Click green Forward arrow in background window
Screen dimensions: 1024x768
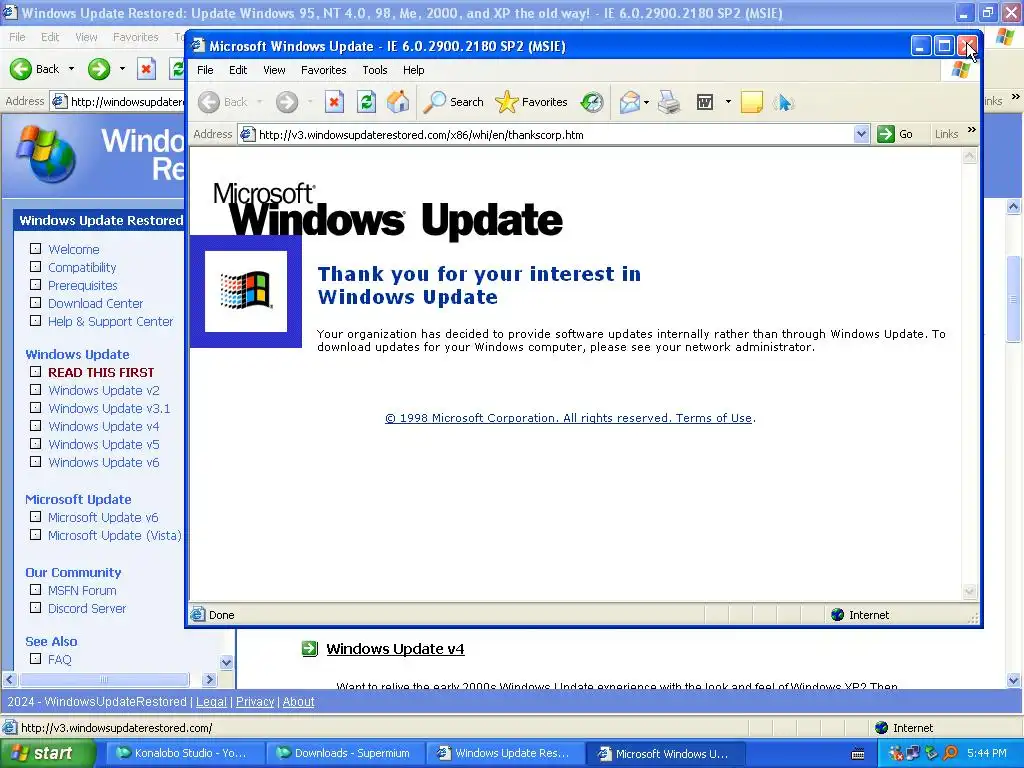tap(99, 69)
